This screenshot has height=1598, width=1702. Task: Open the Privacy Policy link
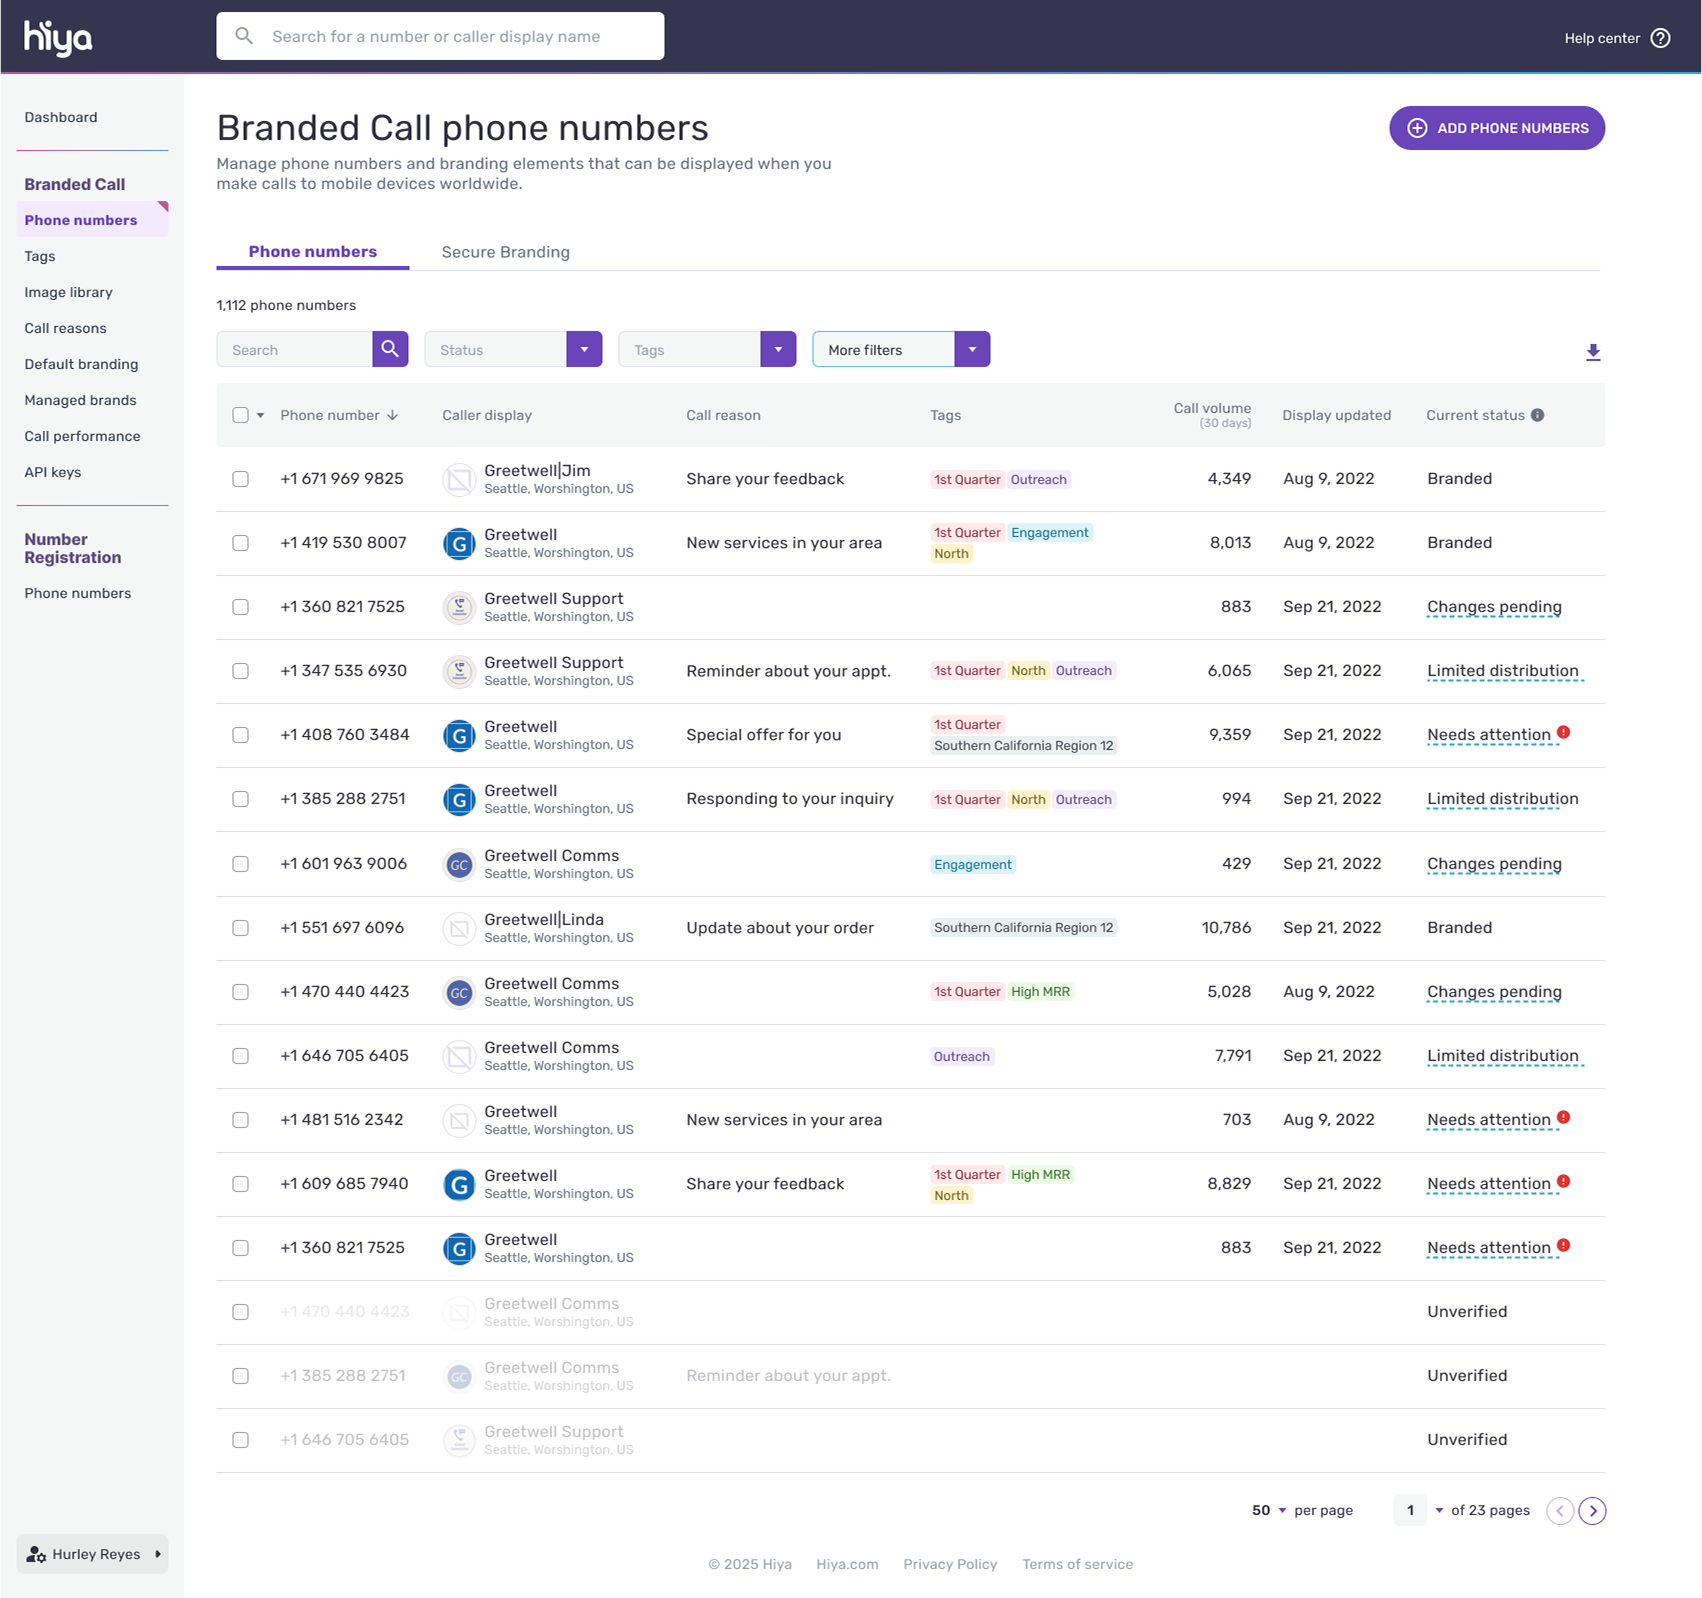coord(950,1564)
